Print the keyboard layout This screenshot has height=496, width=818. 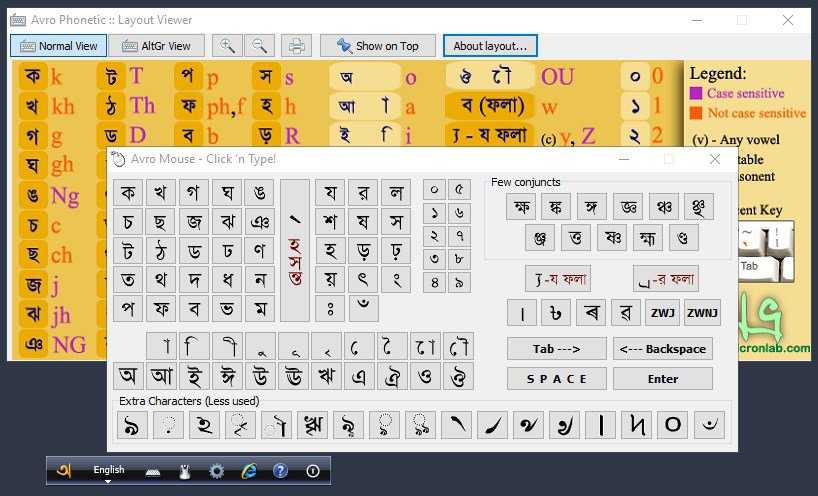click(295, 45)
